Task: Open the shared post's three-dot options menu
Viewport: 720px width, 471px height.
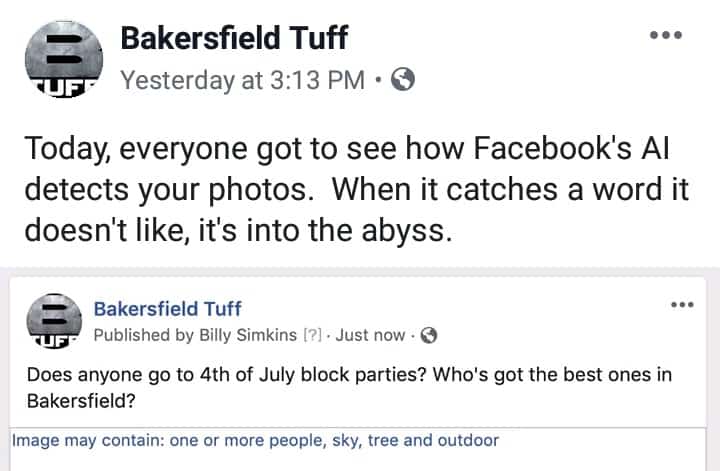Action: 682,304
